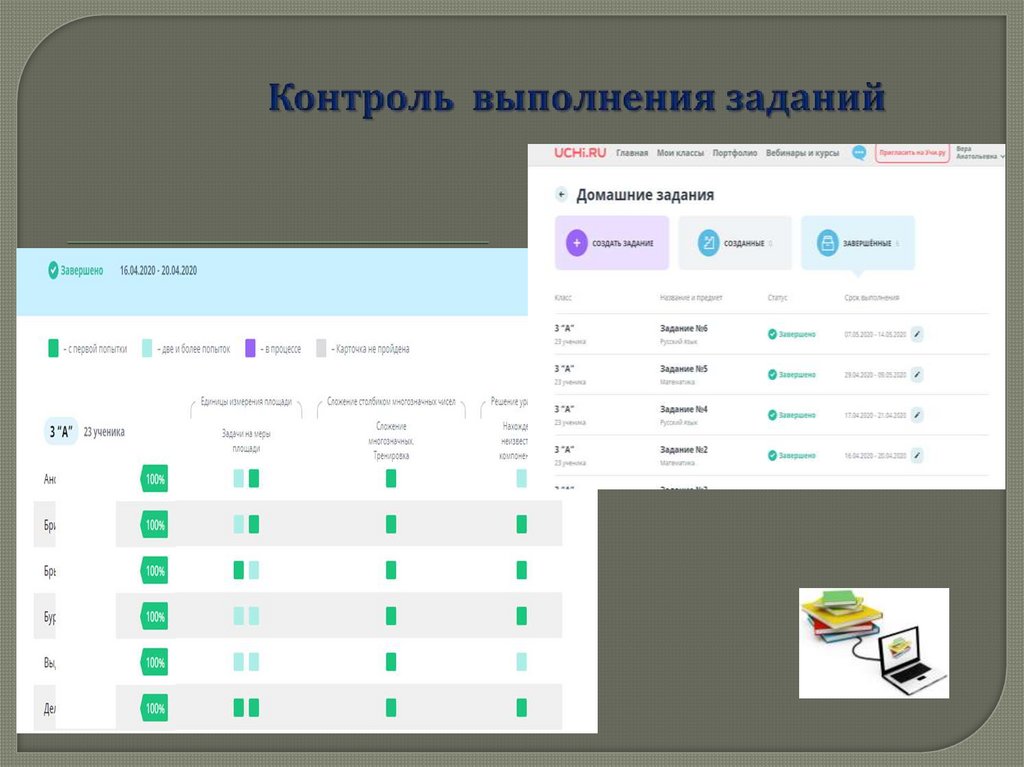Click the green 'с первой попытки' legend swatch
1024x767 pixels.
[53, 349]
